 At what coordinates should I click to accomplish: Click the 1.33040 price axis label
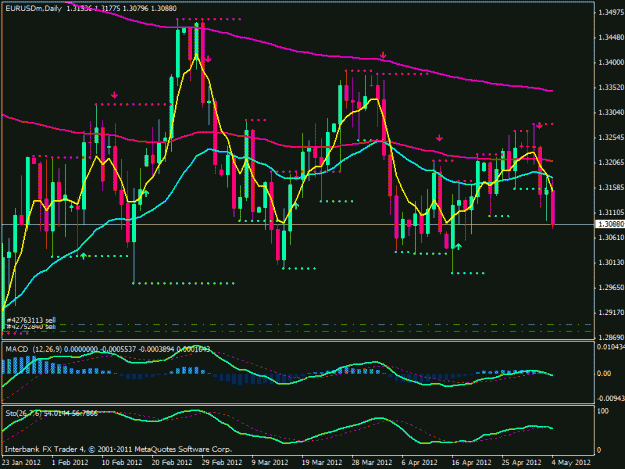611,113
